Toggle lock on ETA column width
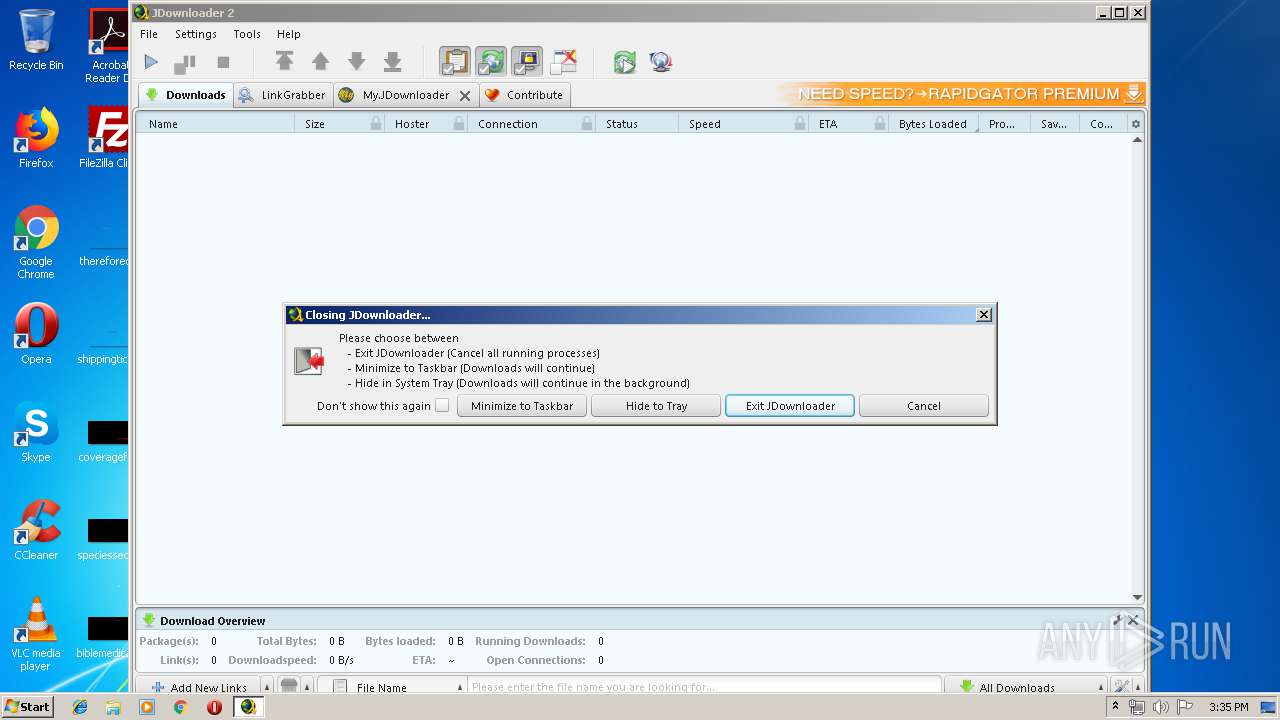 click(x=880, y=124)
